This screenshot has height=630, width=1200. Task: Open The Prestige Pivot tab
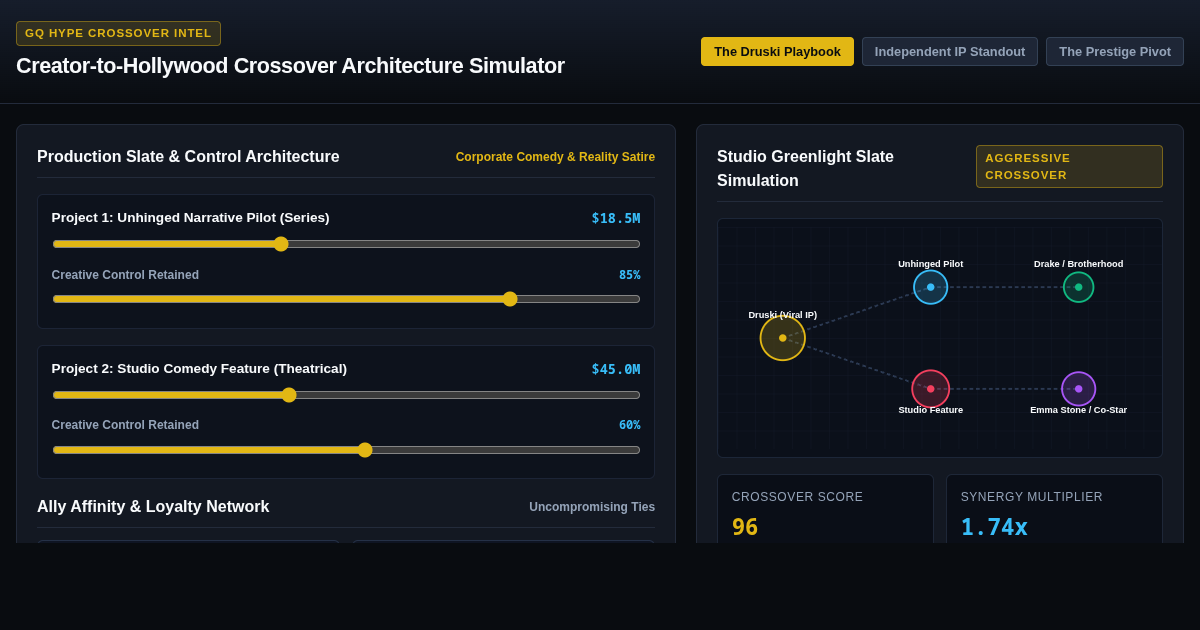coord(1115,52)
